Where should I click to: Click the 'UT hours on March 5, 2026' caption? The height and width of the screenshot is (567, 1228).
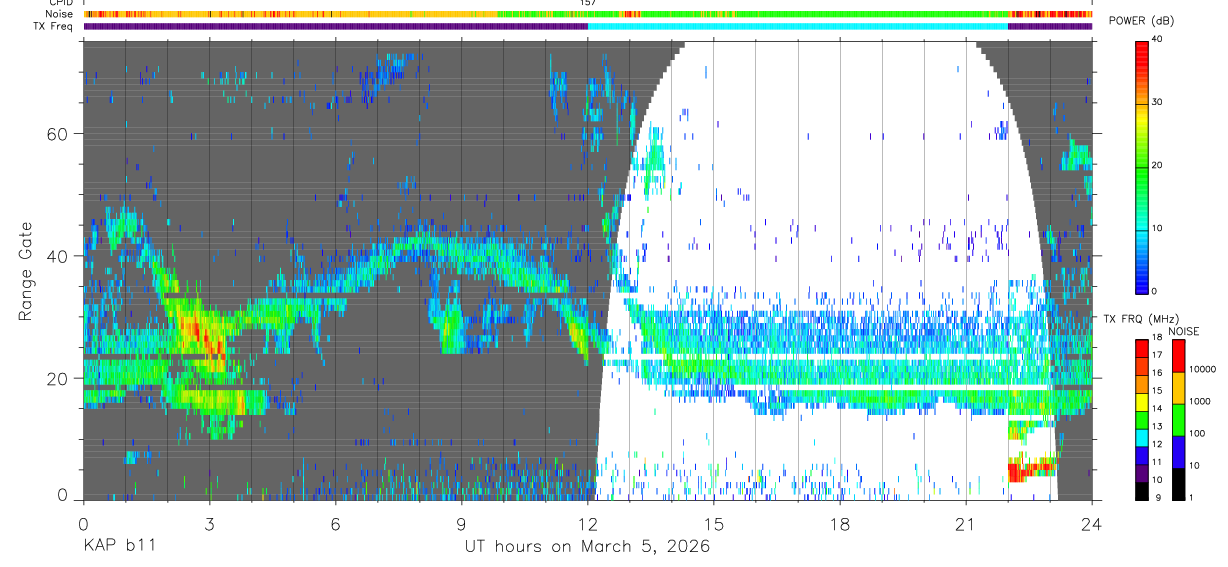pyautogui.click(x=587, y=547)
